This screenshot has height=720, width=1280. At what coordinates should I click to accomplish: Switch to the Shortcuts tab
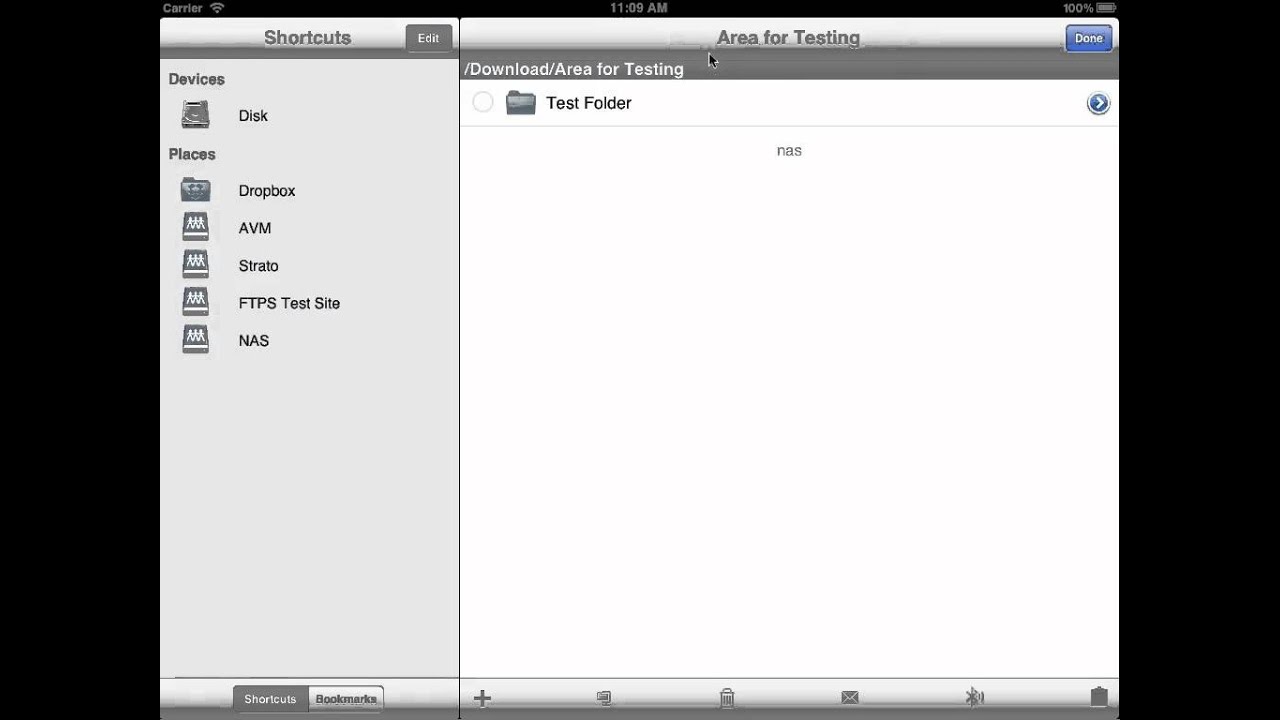click(x=270, y=699)
